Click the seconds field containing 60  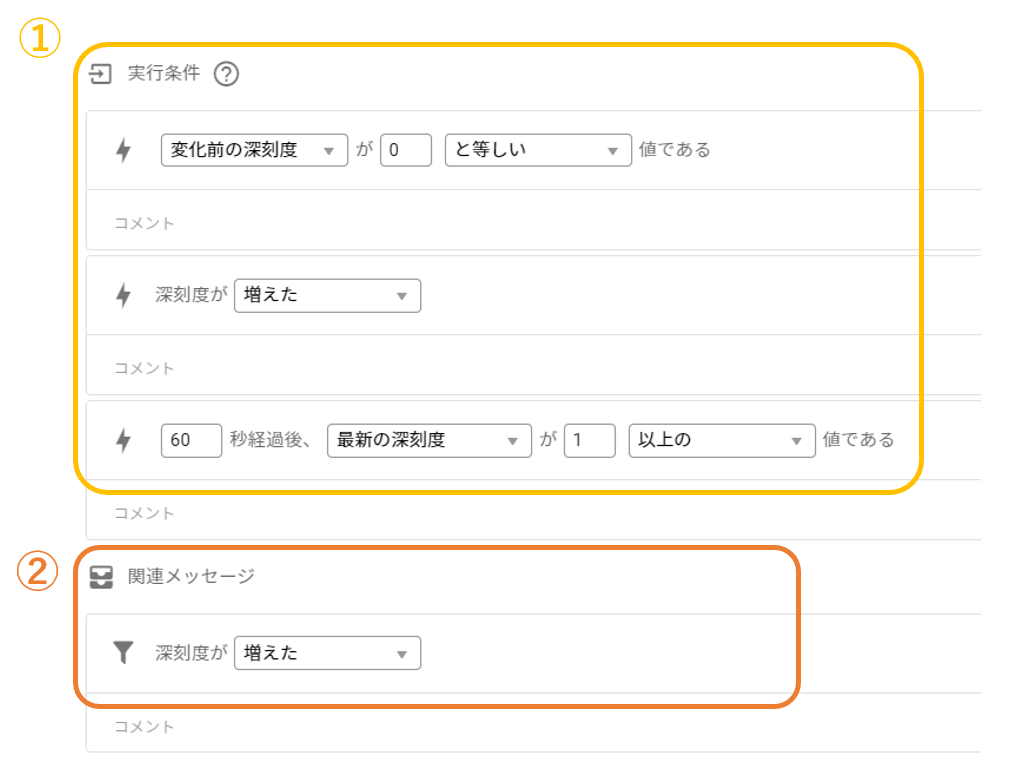coord(191,440)
